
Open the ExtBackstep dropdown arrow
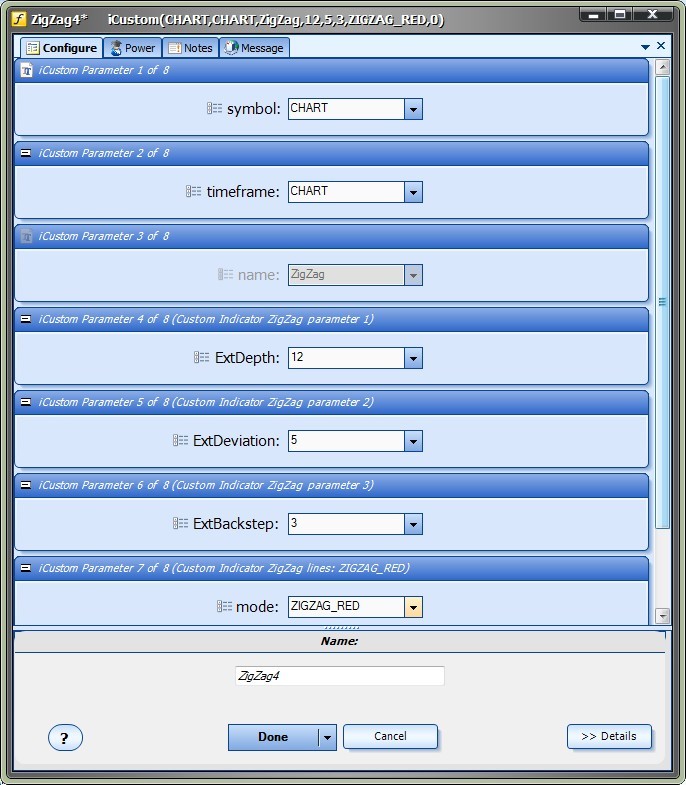point(413,525)
